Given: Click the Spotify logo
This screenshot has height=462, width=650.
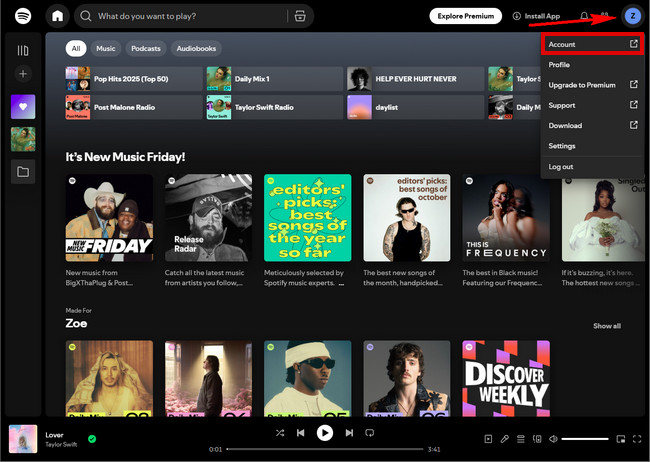Looking at the screenshot, I should tap(23, 16).
